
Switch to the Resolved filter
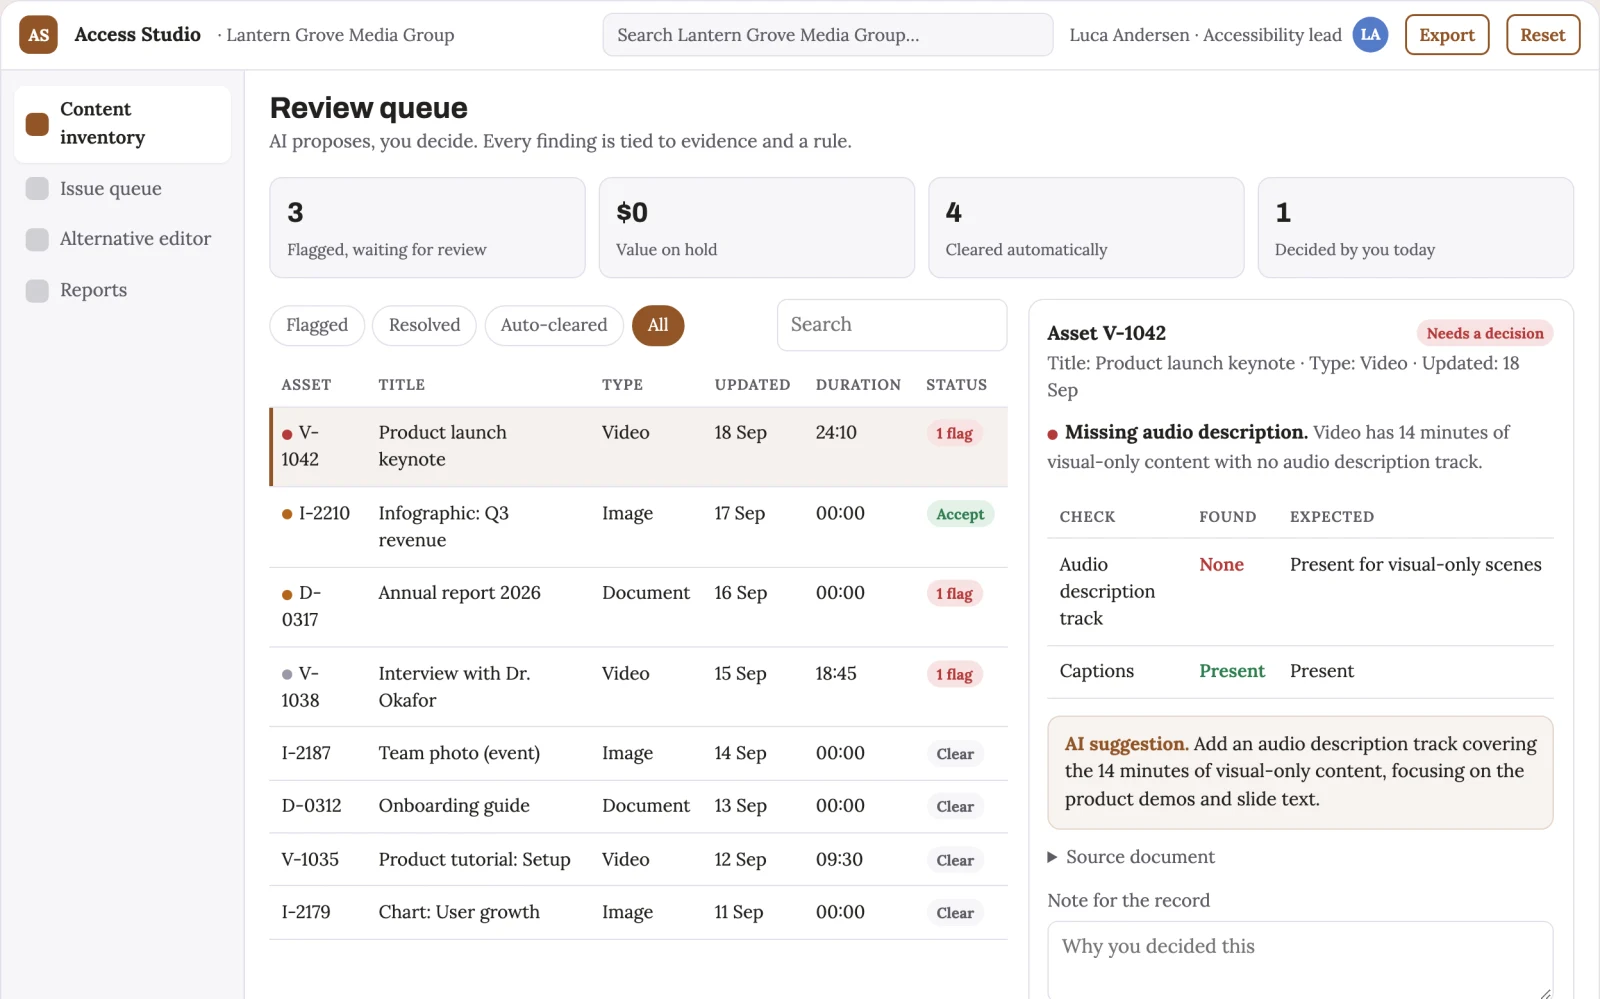point(424,325)
